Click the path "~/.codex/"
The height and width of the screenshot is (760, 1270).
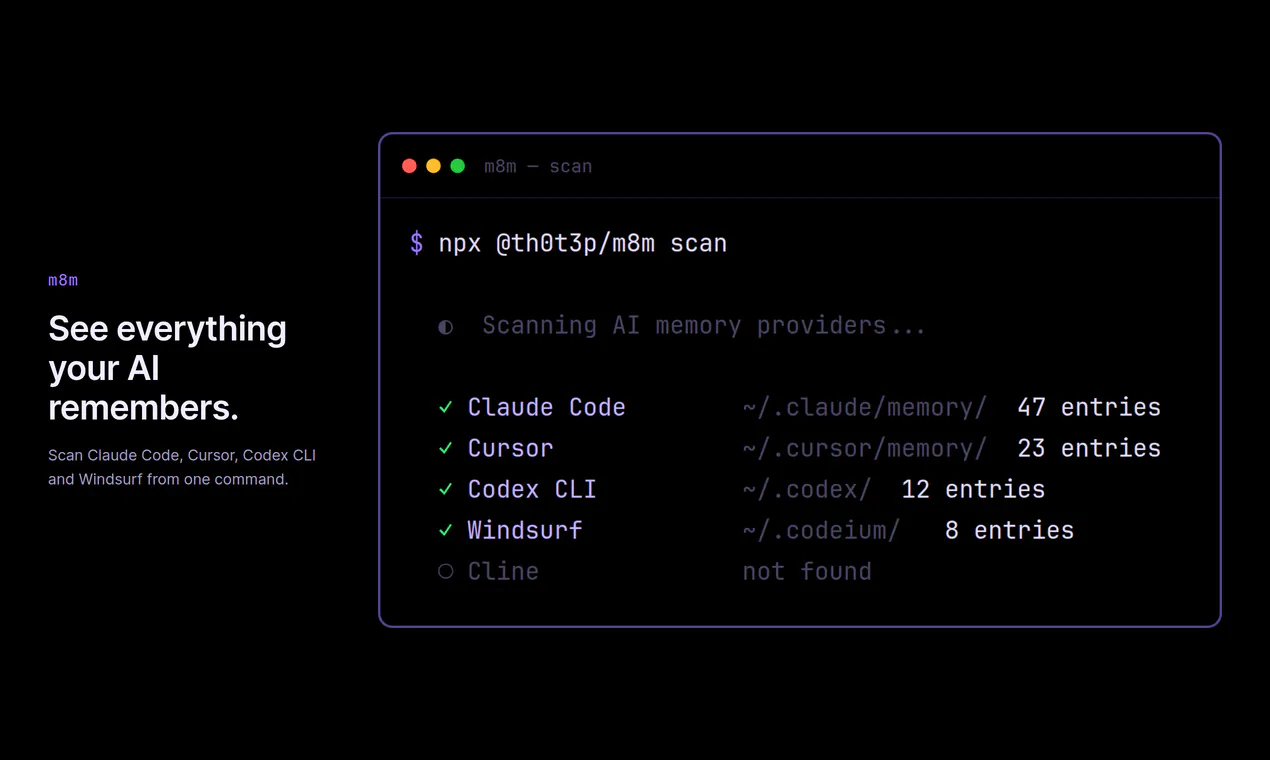pos(807,489)
